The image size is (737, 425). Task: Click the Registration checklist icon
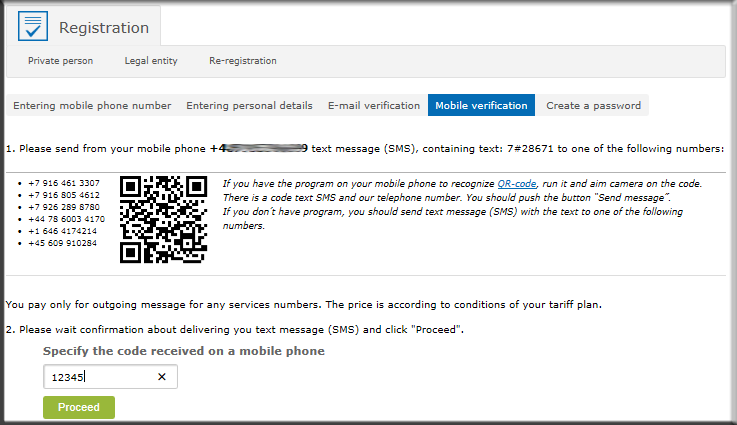33,26
